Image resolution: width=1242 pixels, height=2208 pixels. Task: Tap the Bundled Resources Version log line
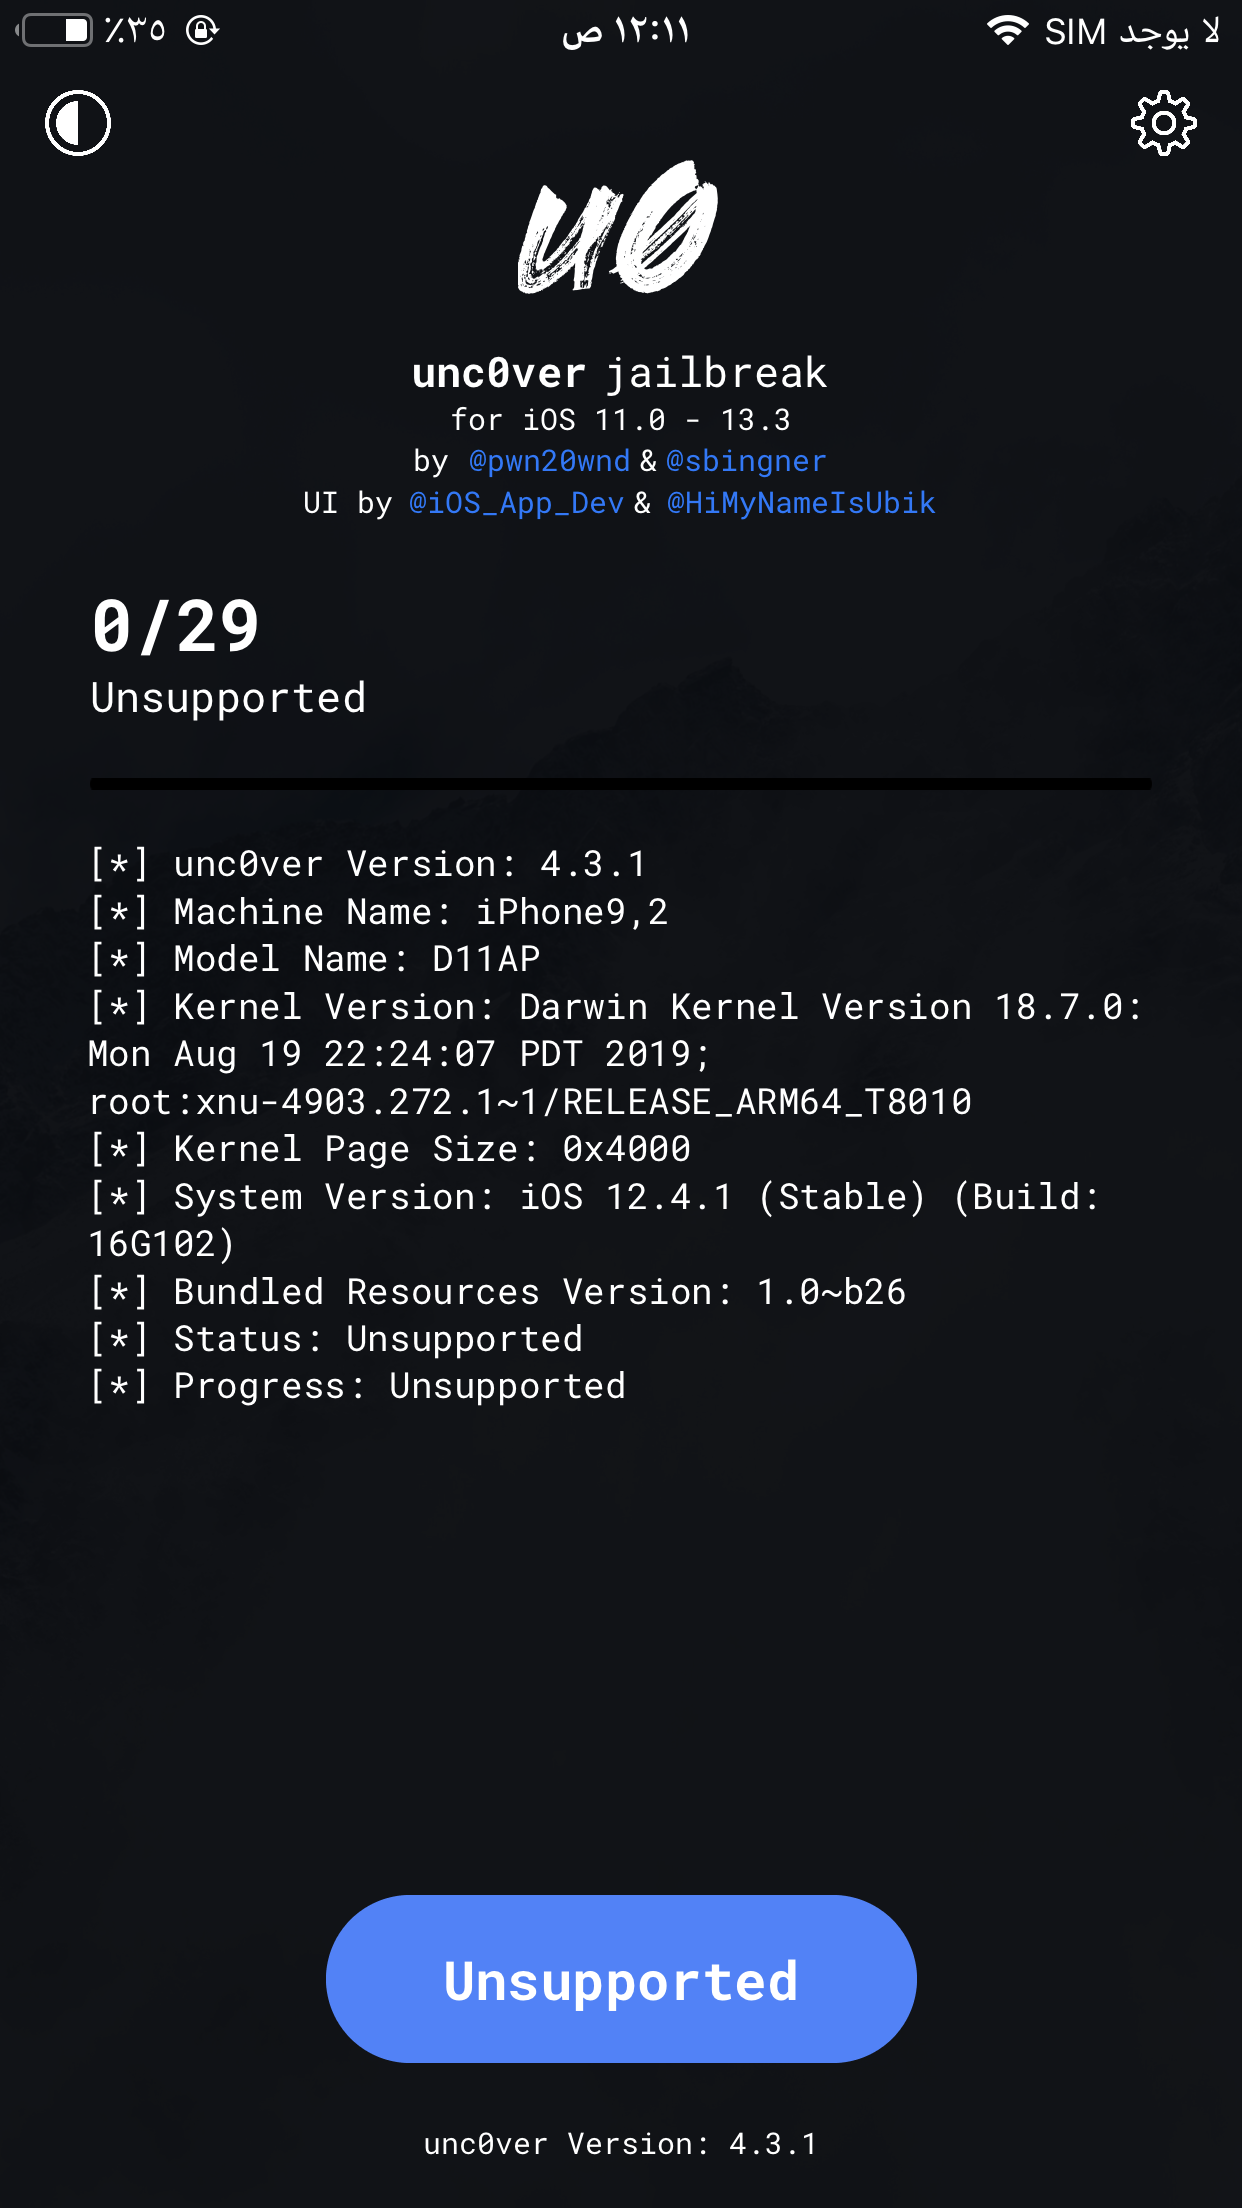coord(498,1292)
